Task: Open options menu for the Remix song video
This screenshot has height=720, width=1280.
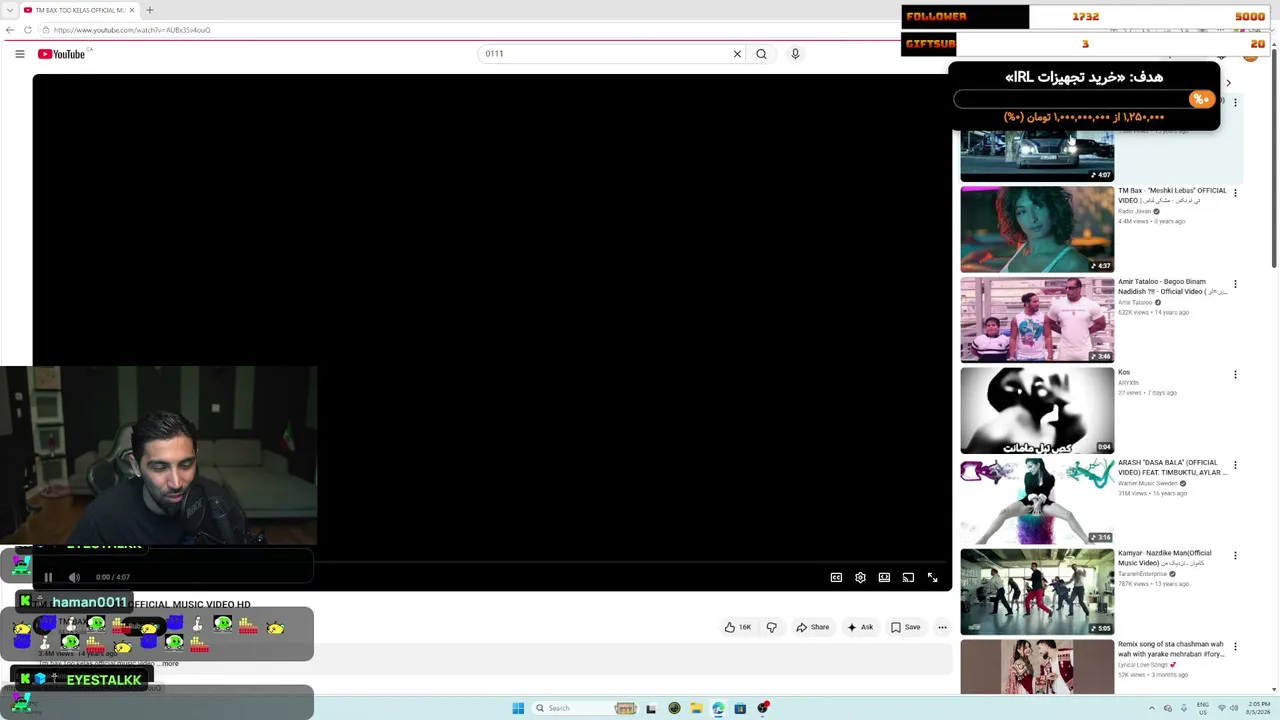Action: (x=1235, y=647)
